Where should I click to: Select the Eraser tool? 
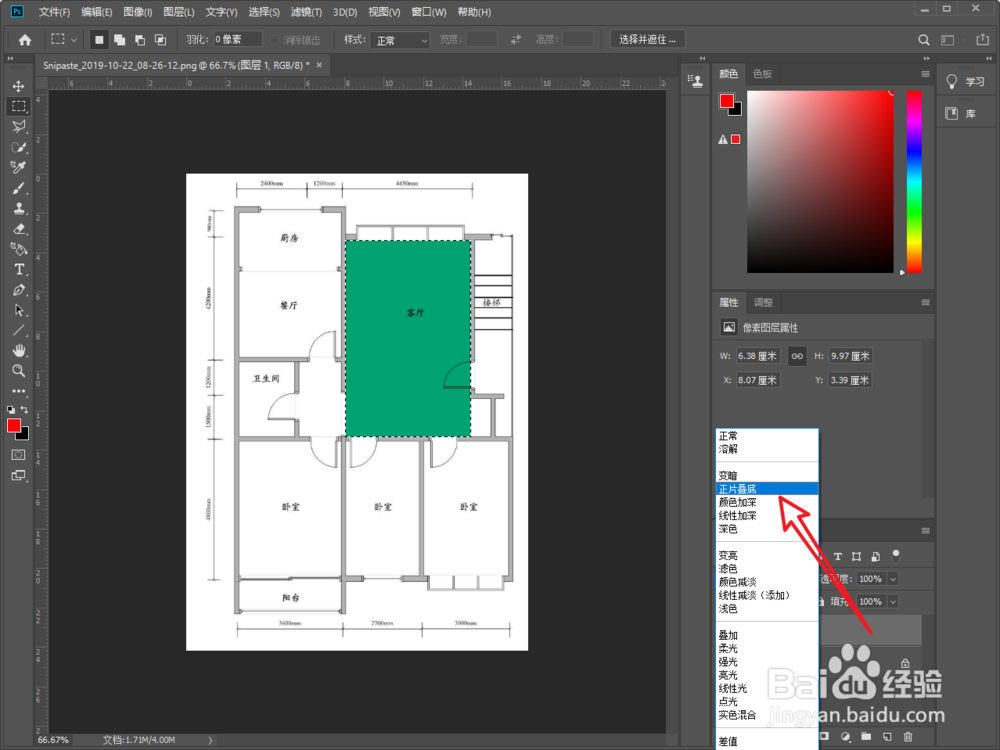pyautogui.click(x=18, y=229)
